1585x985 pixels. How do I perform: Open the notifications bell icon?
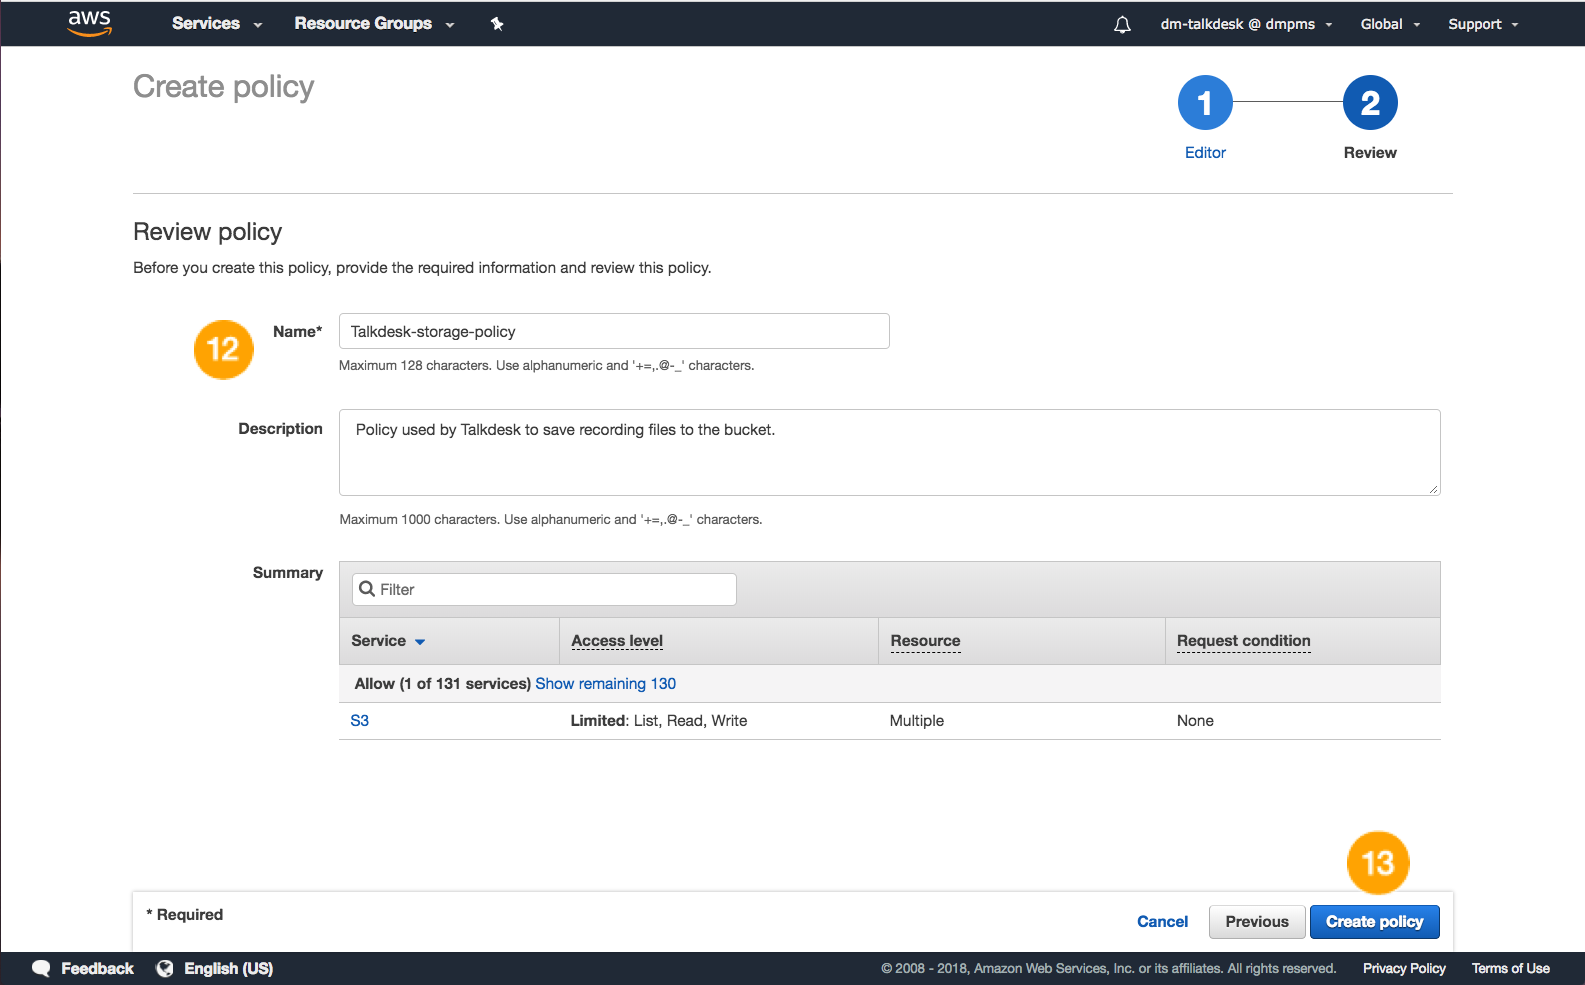point(1122,24)
